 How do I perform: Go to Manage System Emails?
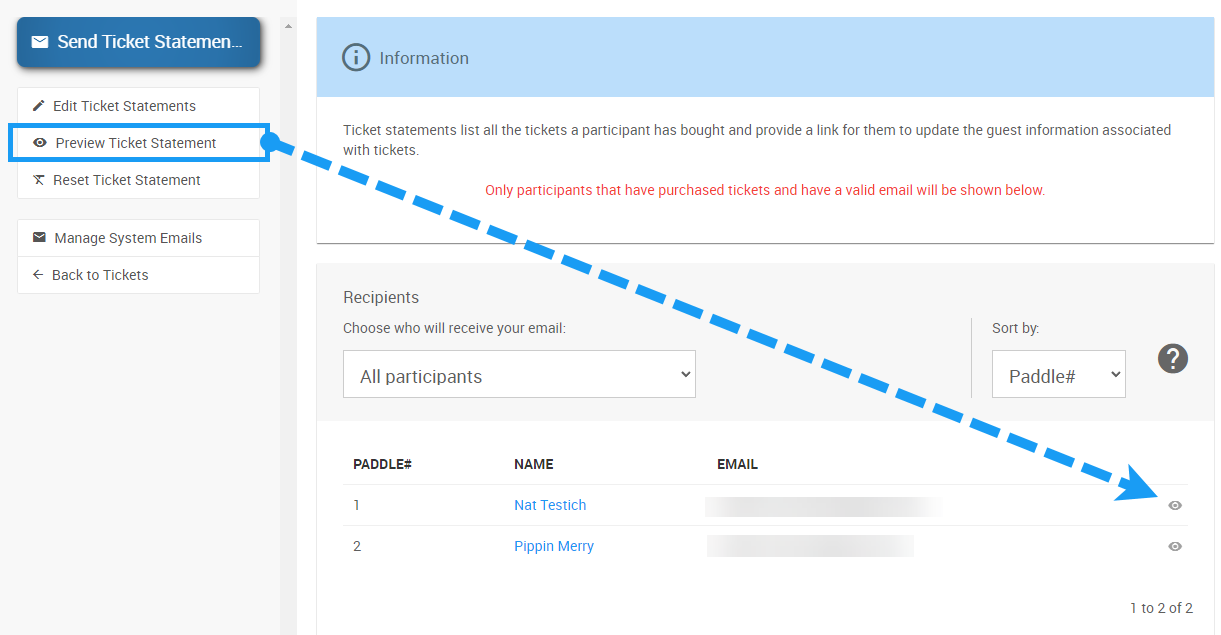[x=128, y=238]
